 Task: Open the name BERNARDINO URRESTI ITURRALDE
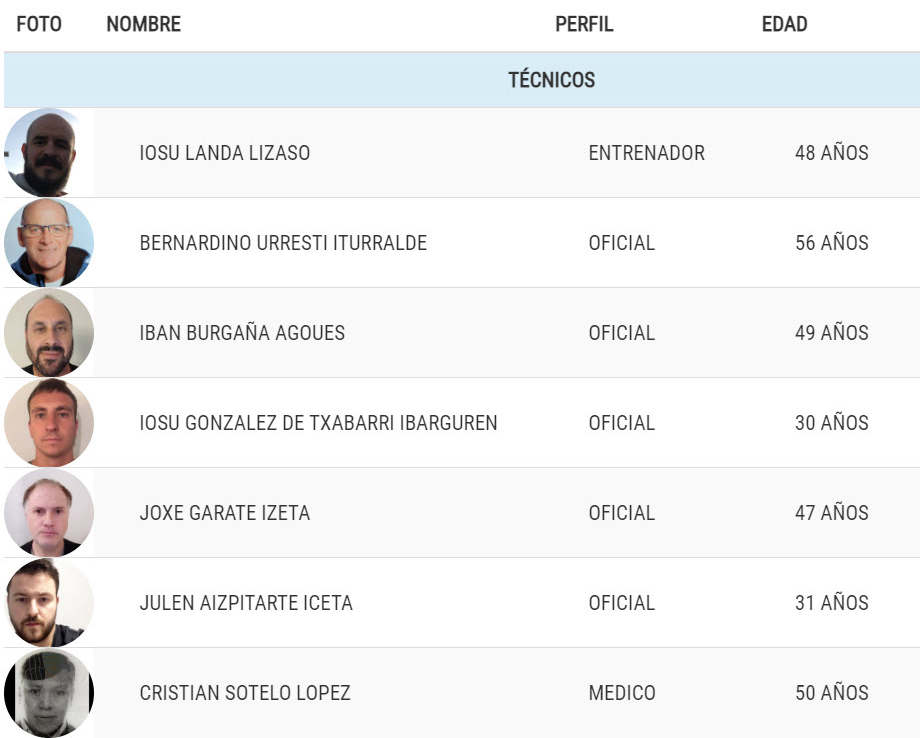coord(283,242)
